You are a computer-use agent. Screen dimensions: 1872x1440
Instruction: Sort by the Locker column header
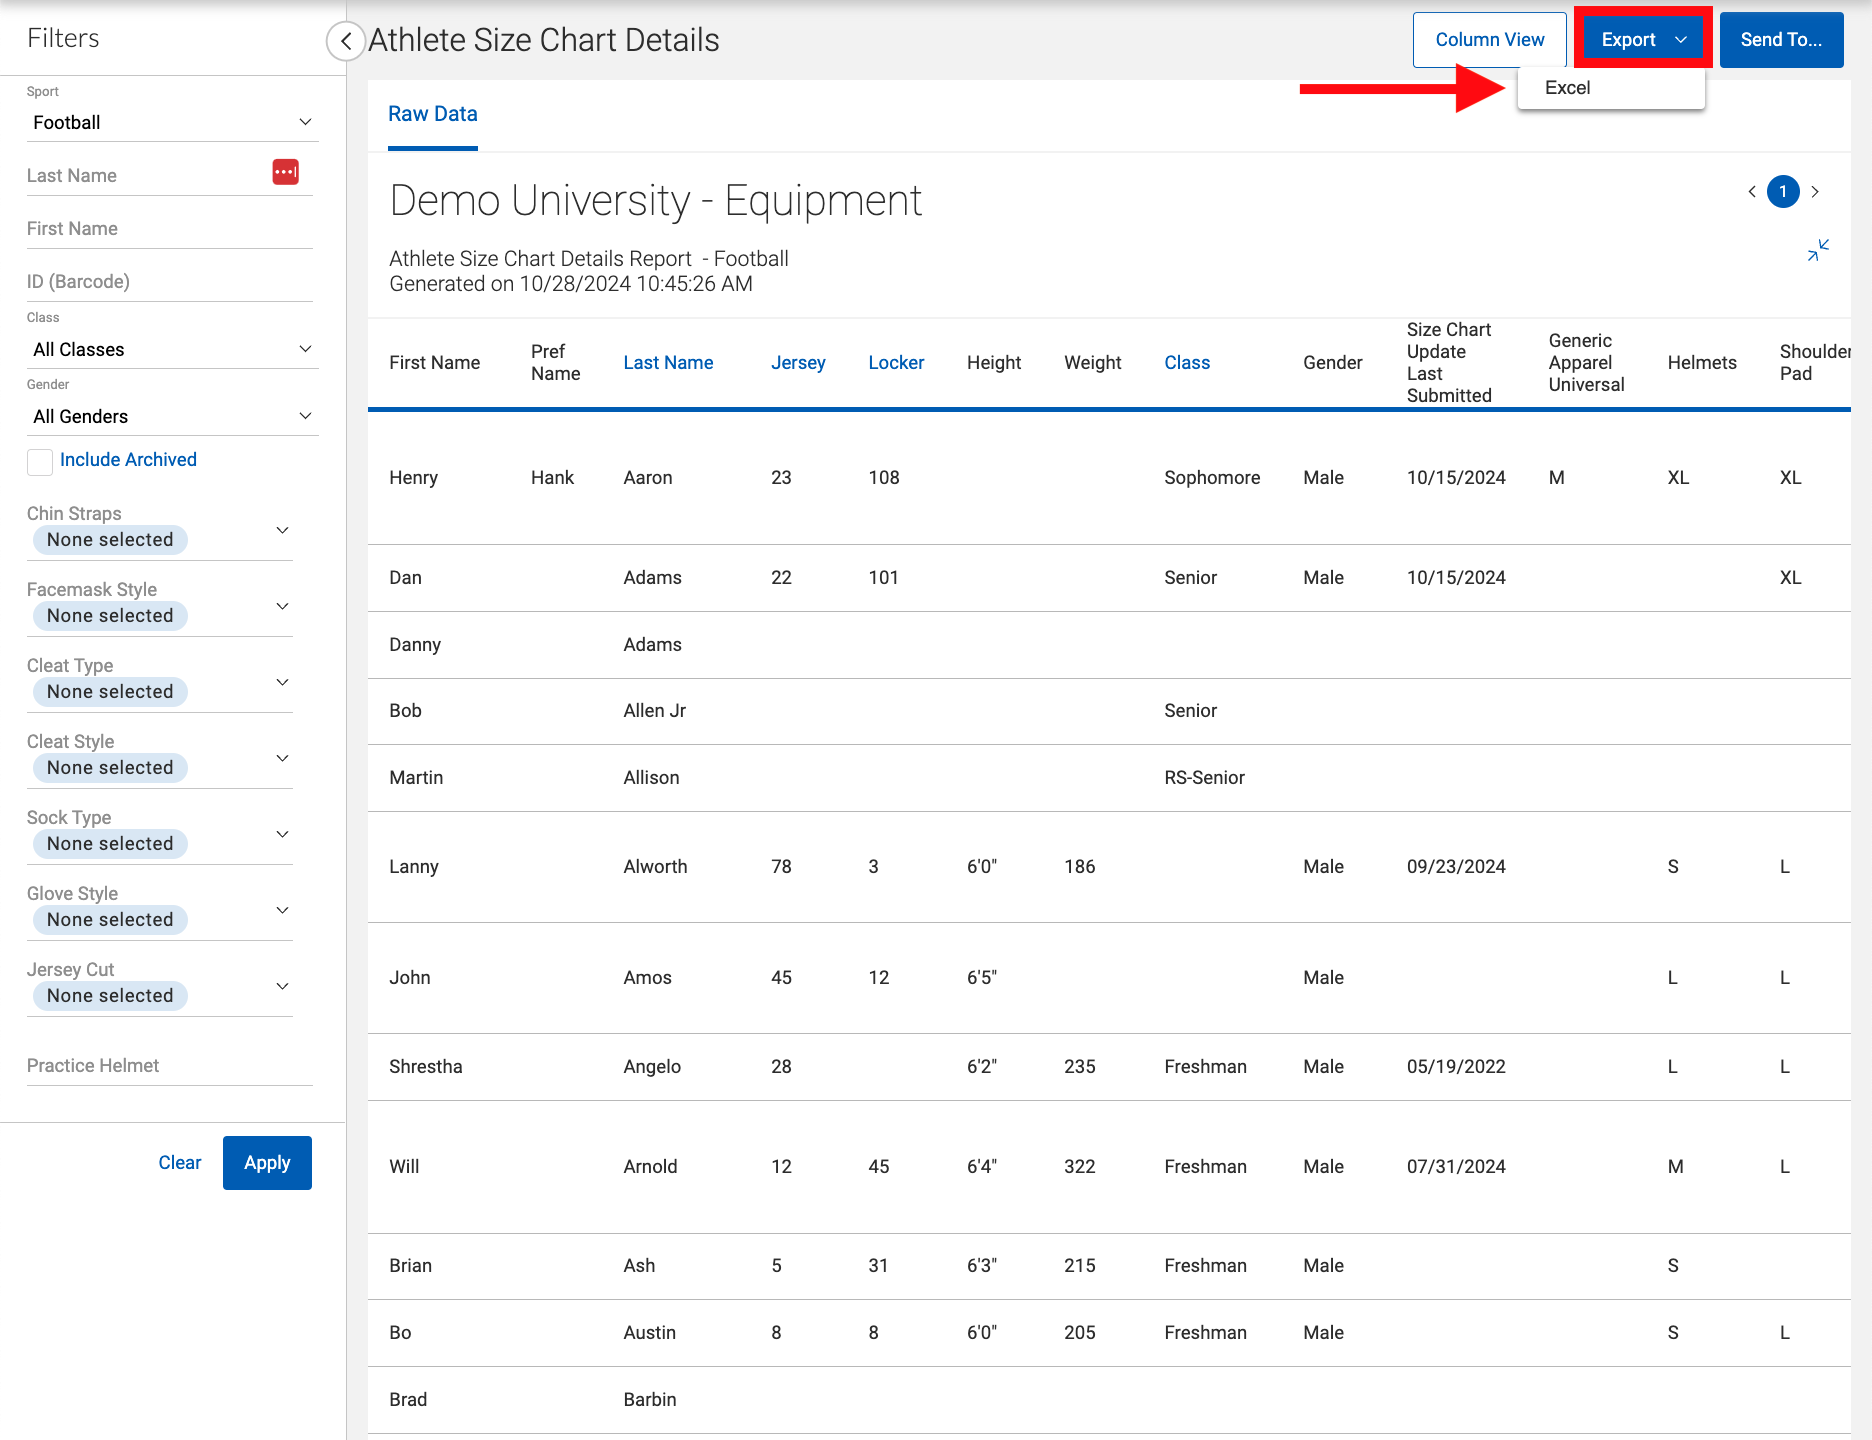896,363
